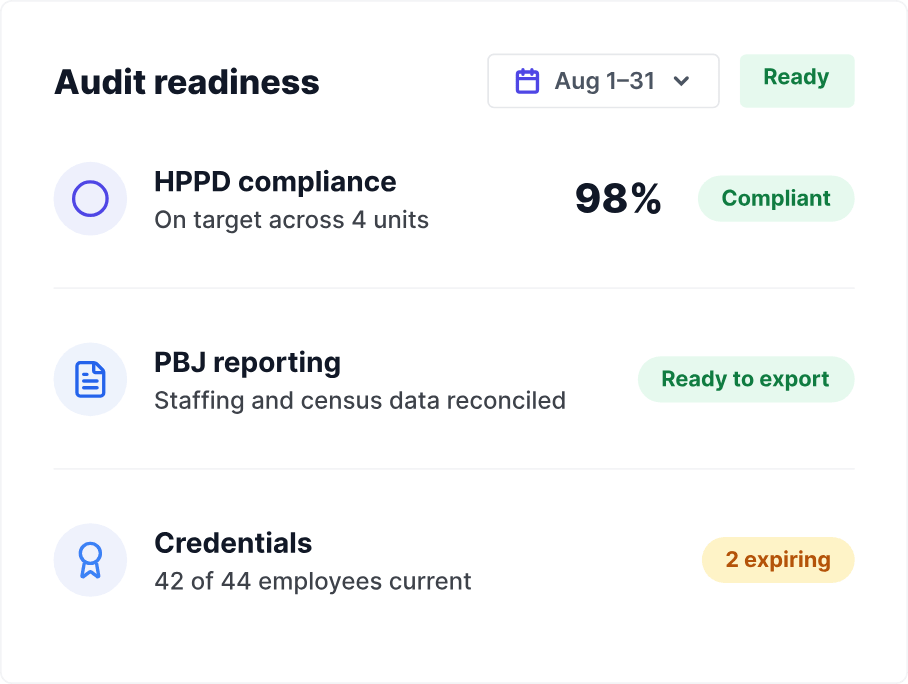
Task: Click the Ready to export pill
Action: tap(746, 379)
